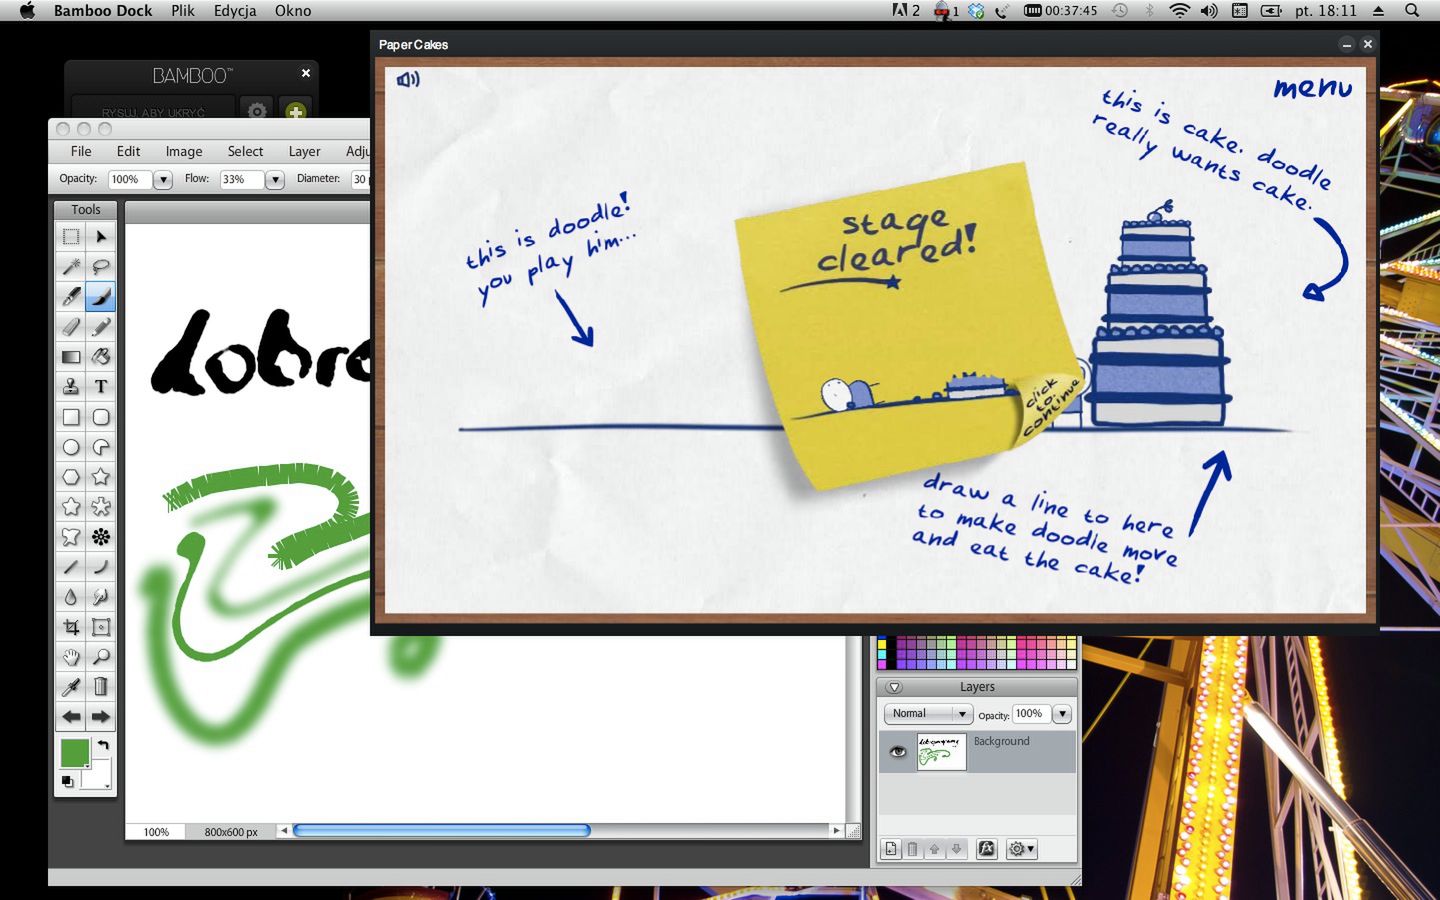
Task: Select the straight line tool
Action: [71, 567]
